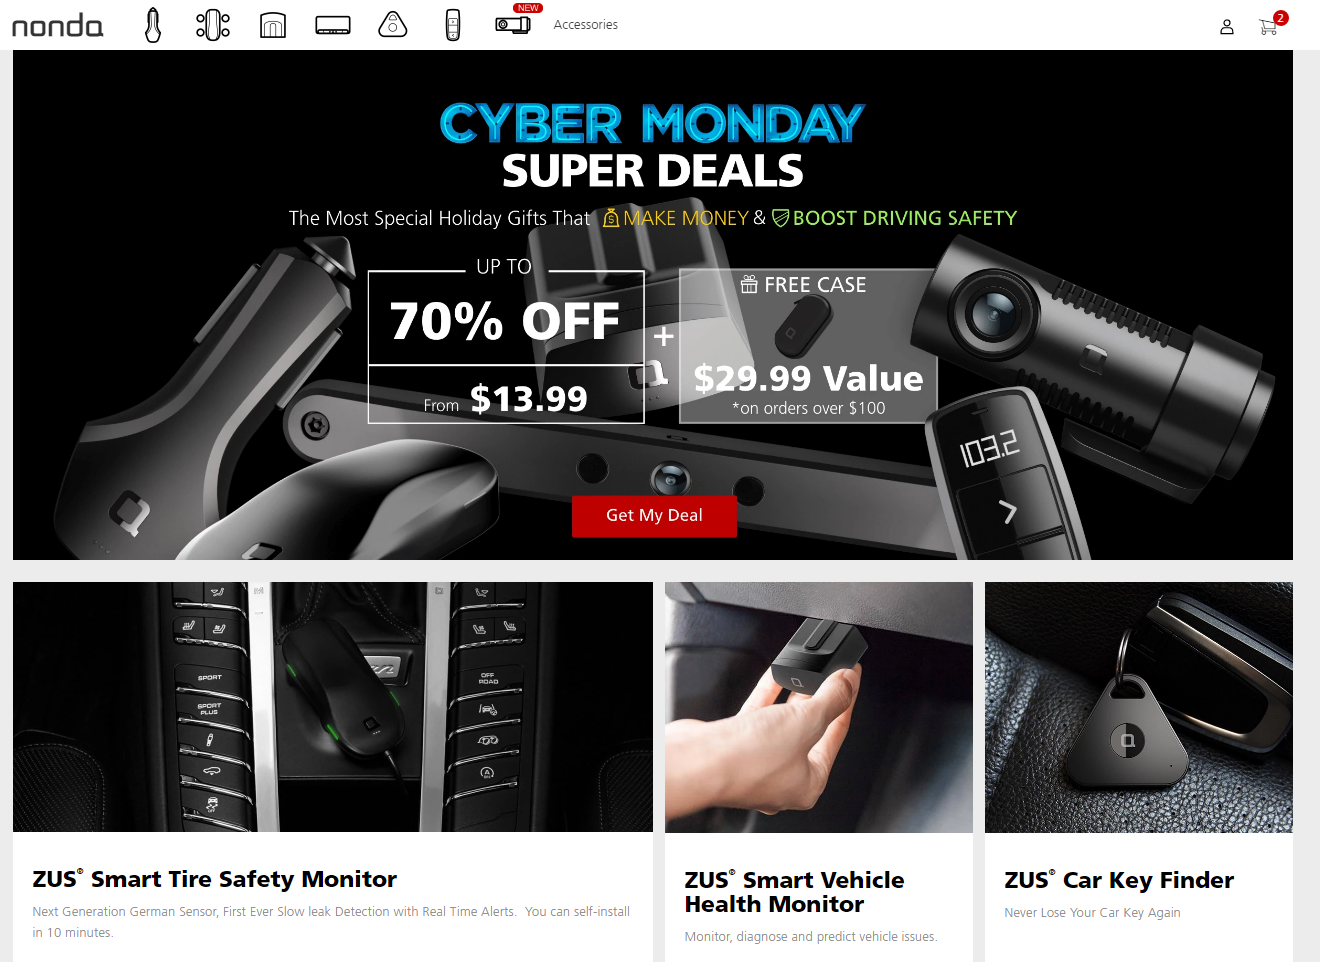This screenshot has height=962, width=1320.
Task: View the shopping cart with 2 items
Action: pos(1271,25)
